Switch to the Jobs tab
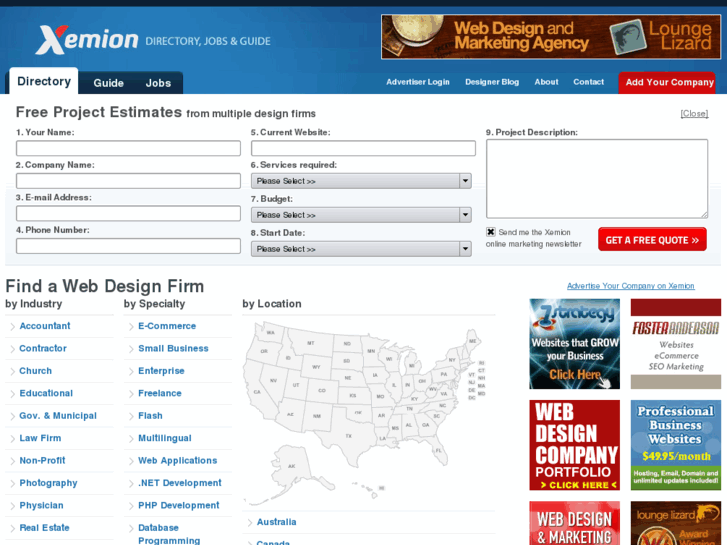Image resolution: width=727 pixels, height=545 pixels. coord(158,83)
